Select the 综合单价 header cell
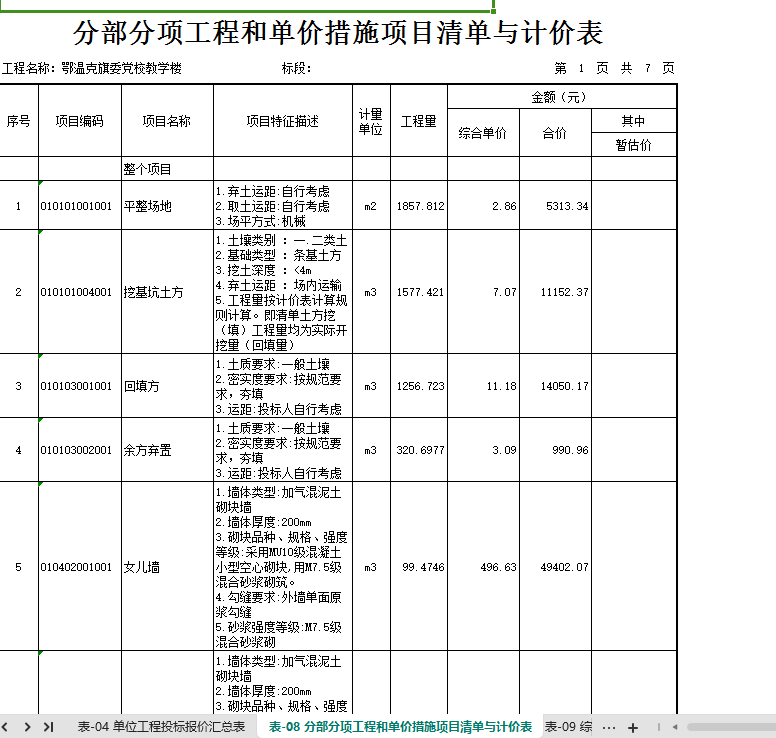776x738 pixels. click(484, 133)
